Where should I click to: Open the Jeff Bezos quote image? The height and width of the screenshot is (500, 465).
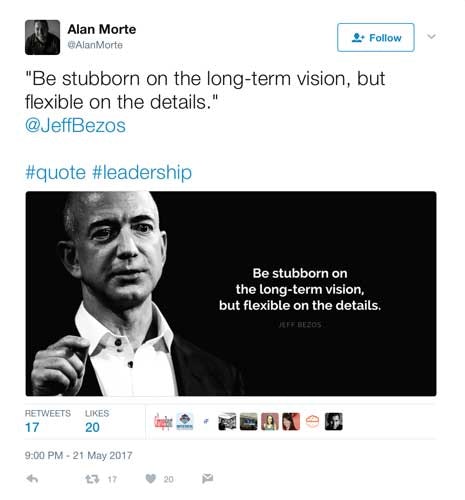[231, 294]
